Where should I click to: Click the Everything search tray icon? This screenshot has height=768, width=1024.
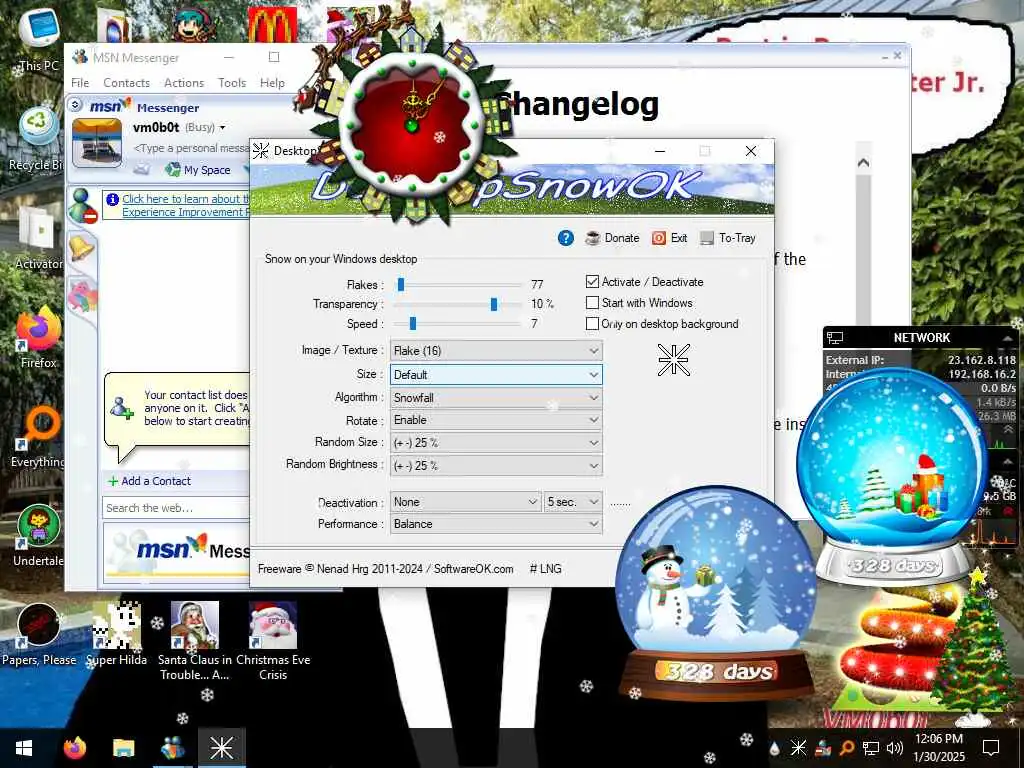click(846, 748)
